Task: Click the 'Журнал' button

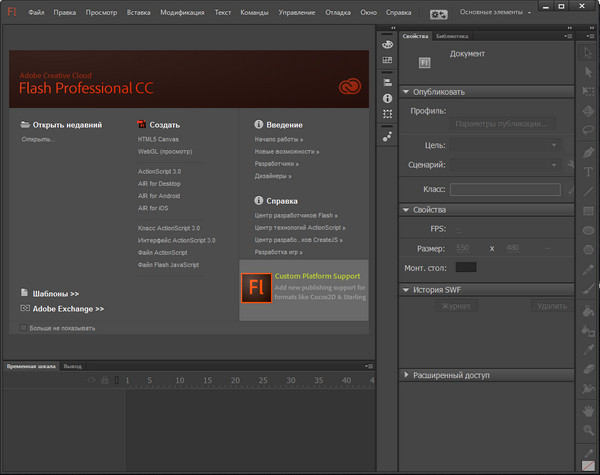Action: point(456,306)
